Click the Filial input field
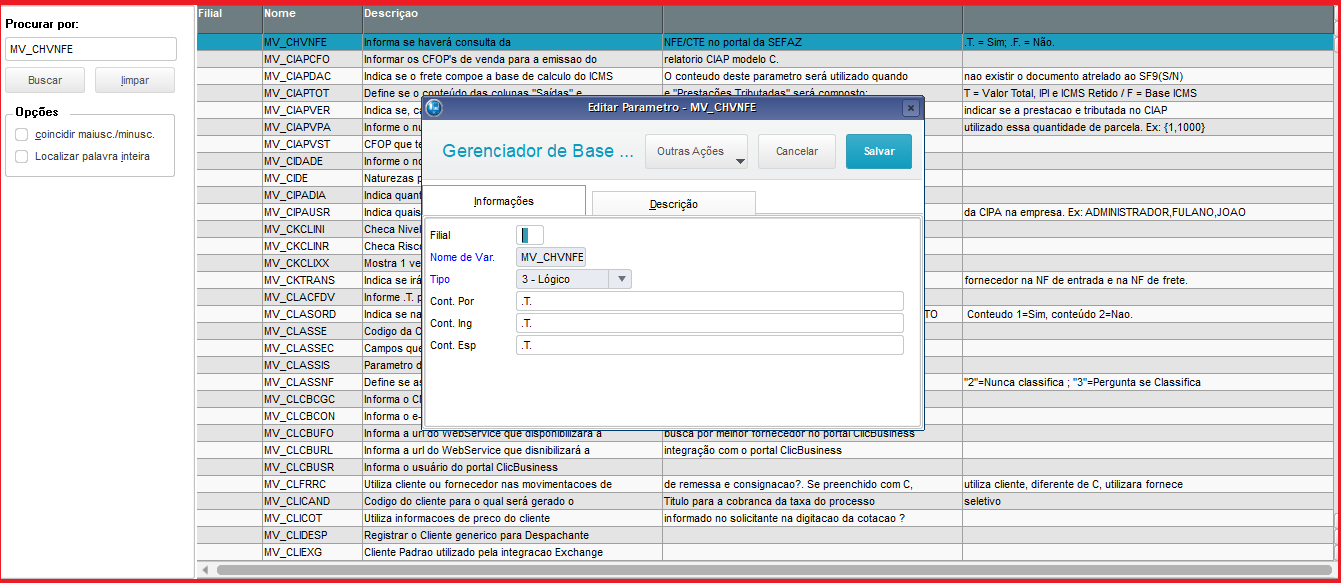The height and width of the screenshot is (583, 1341). (530, 235)
